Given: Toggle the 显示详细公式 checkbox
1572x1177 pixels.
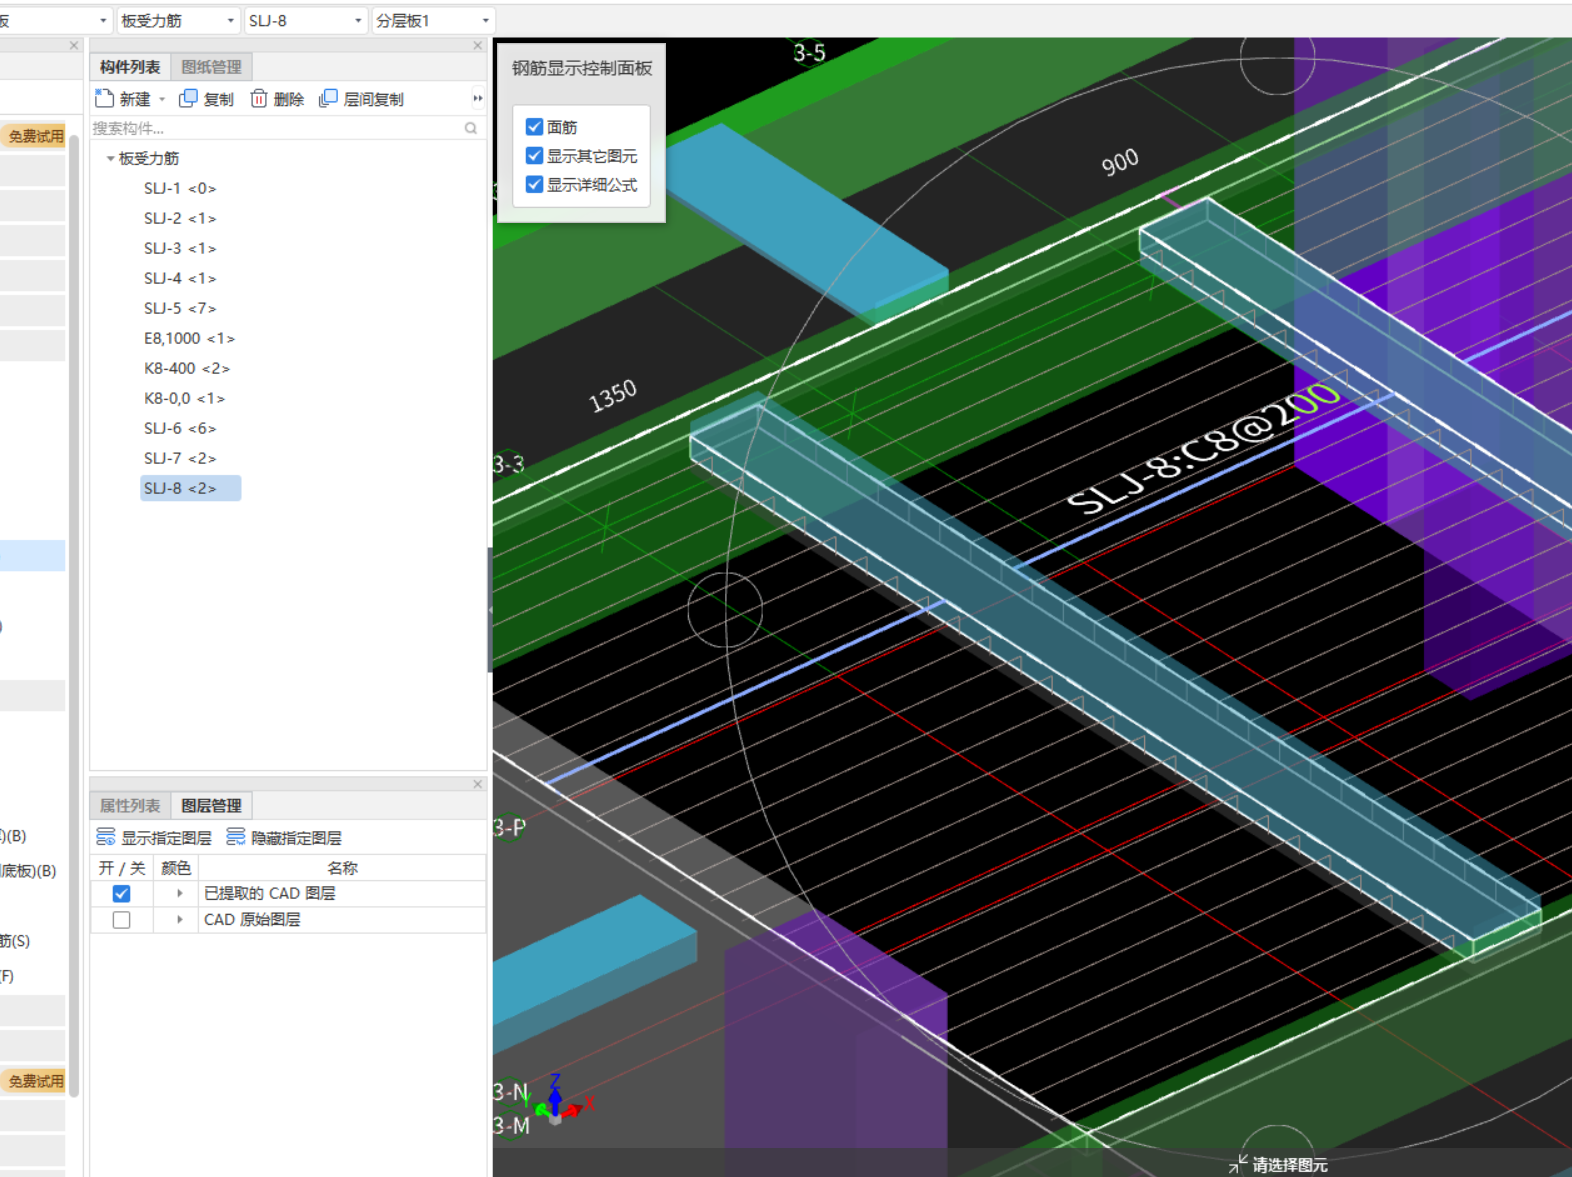Looking at the screenshot, I should [534, 185].
